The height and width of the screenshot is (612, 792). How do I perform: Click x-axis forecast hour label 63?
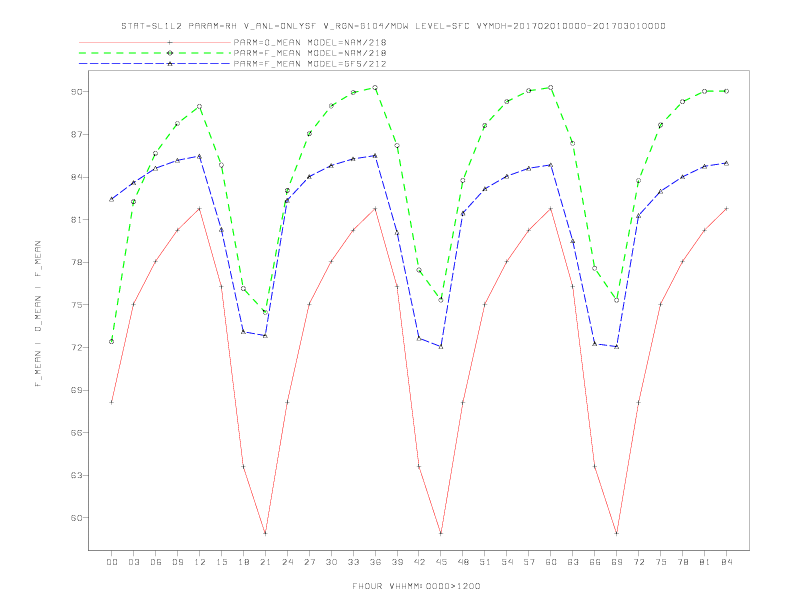coord(573,562)
